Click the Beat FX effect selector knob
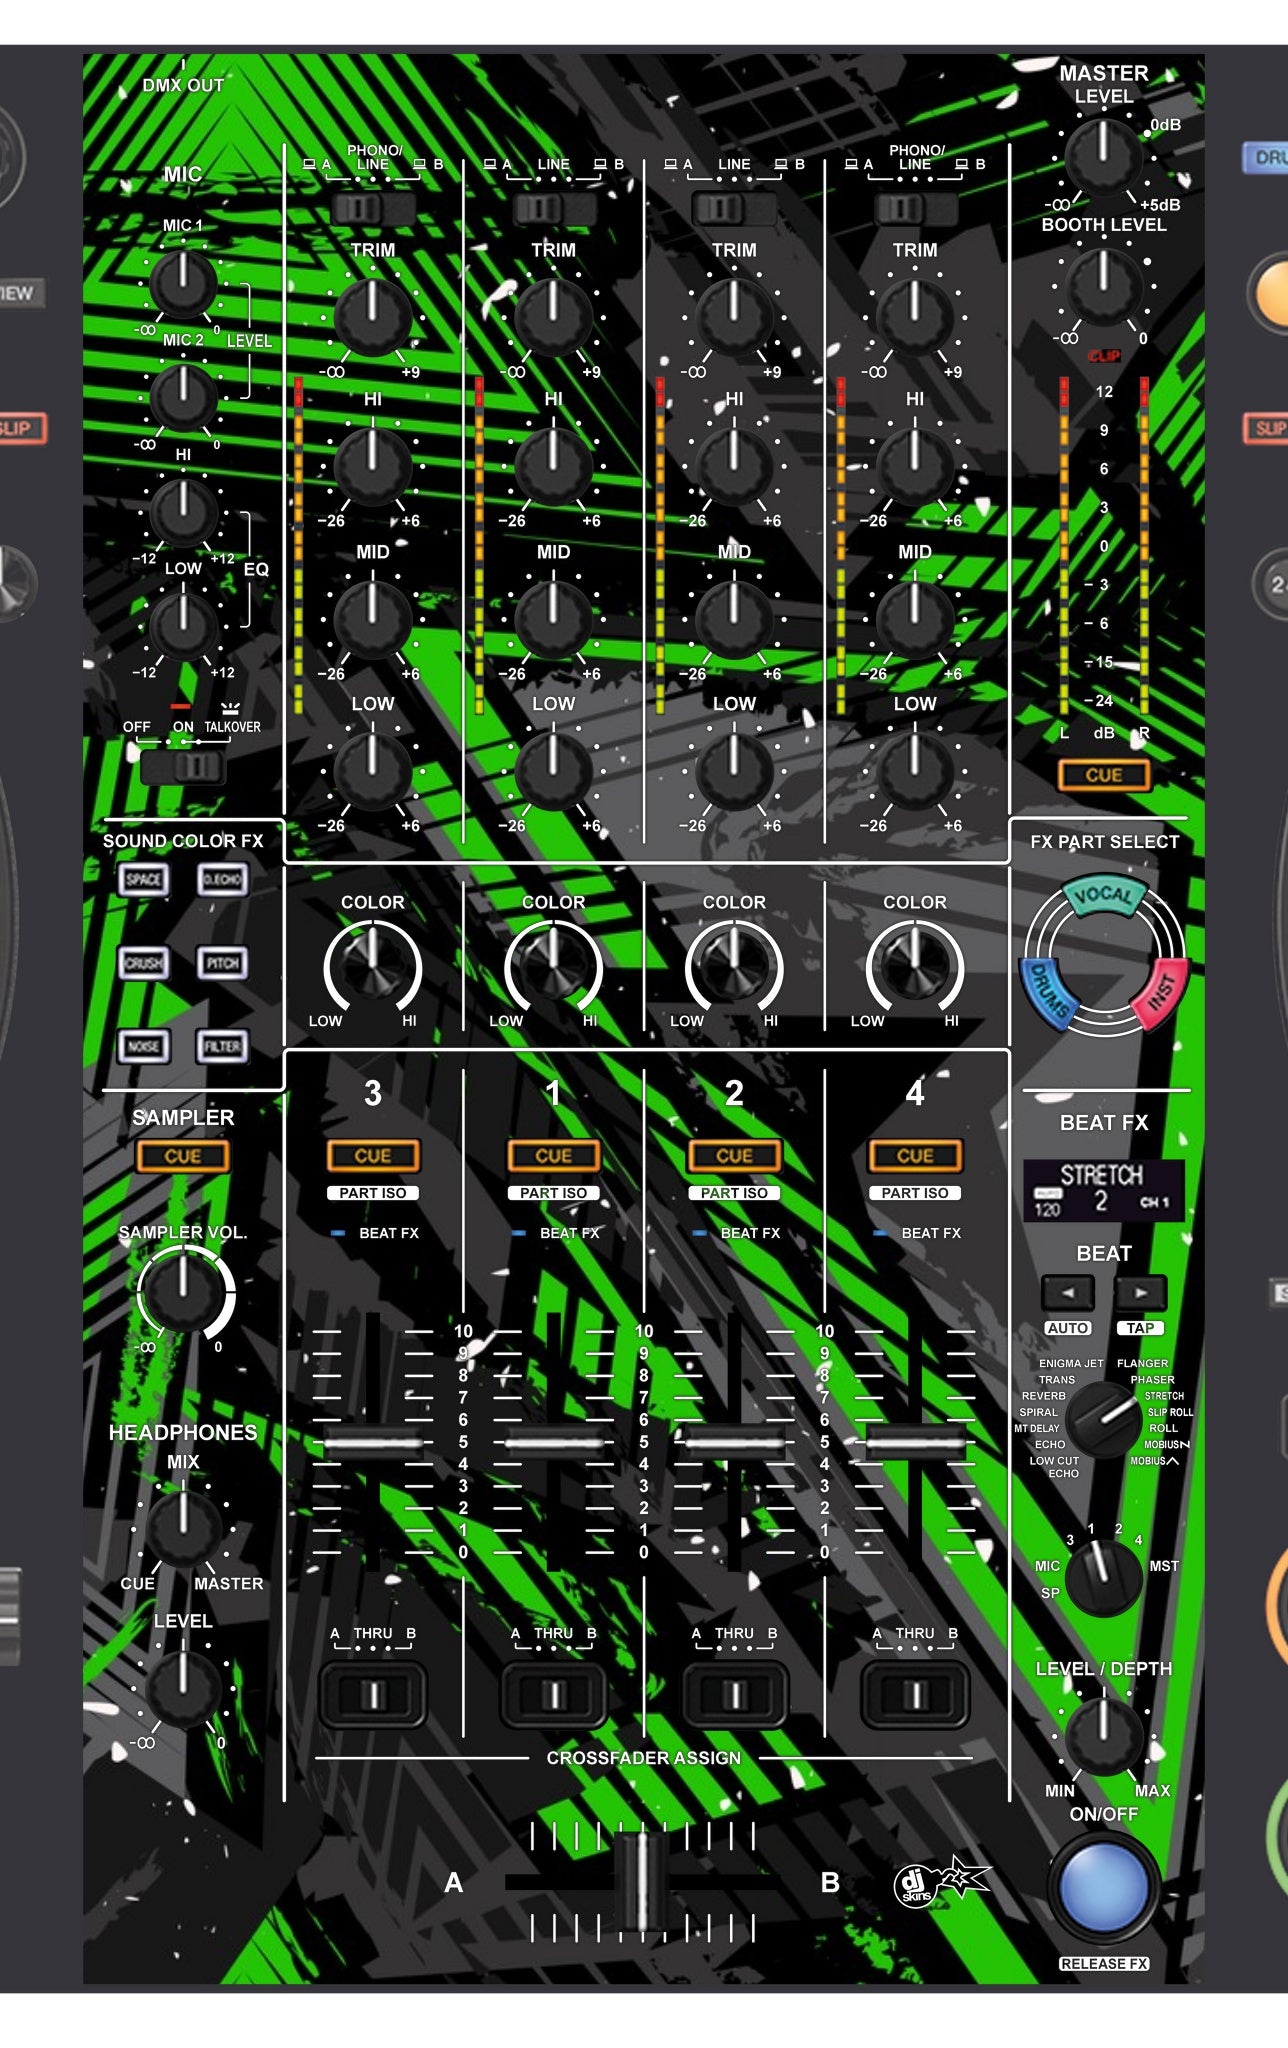Viewport: 1288px width, 2048px height. click(x=1102, y=1419)
